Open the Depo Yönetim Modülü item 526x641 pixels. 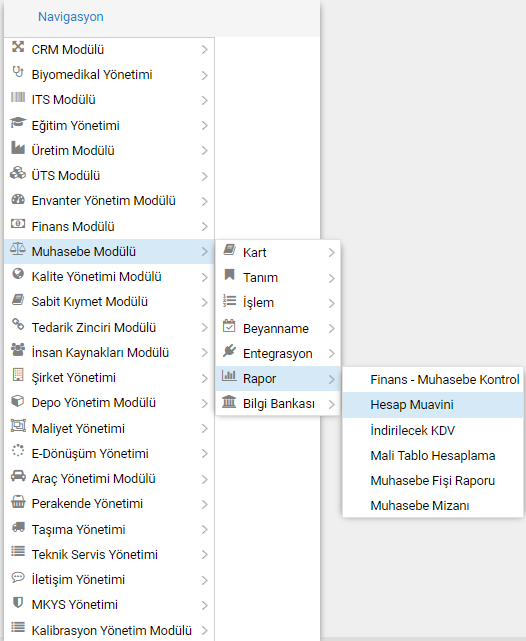(109, 403)
